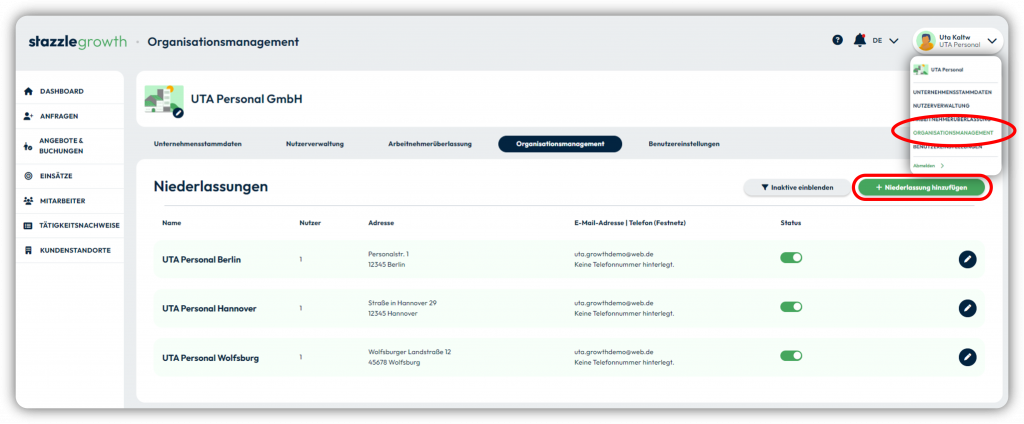
Task: Click address Straße in Hannover 29
Action: click(402, 303)
